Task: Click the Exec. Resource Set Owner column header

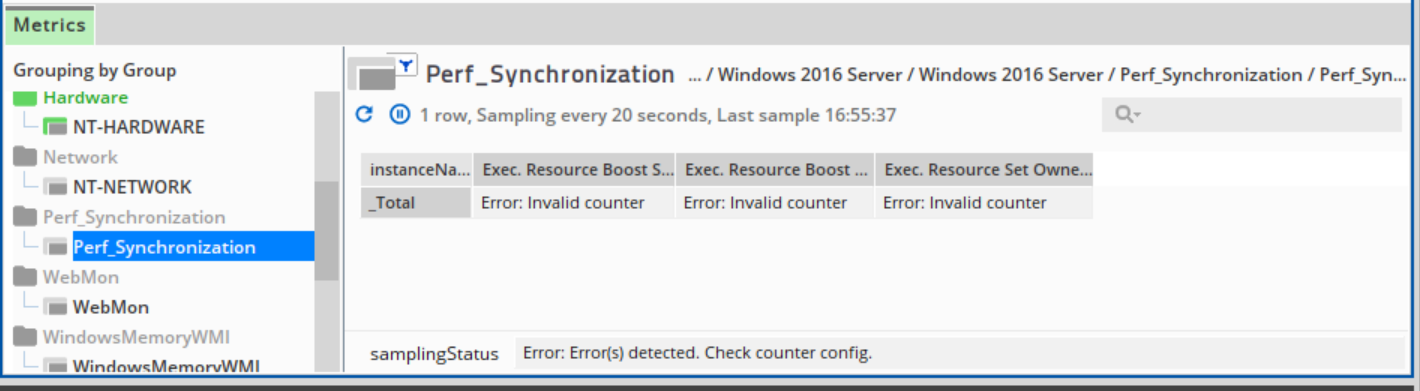Action: pyautogui.click(x=983, y=170)
